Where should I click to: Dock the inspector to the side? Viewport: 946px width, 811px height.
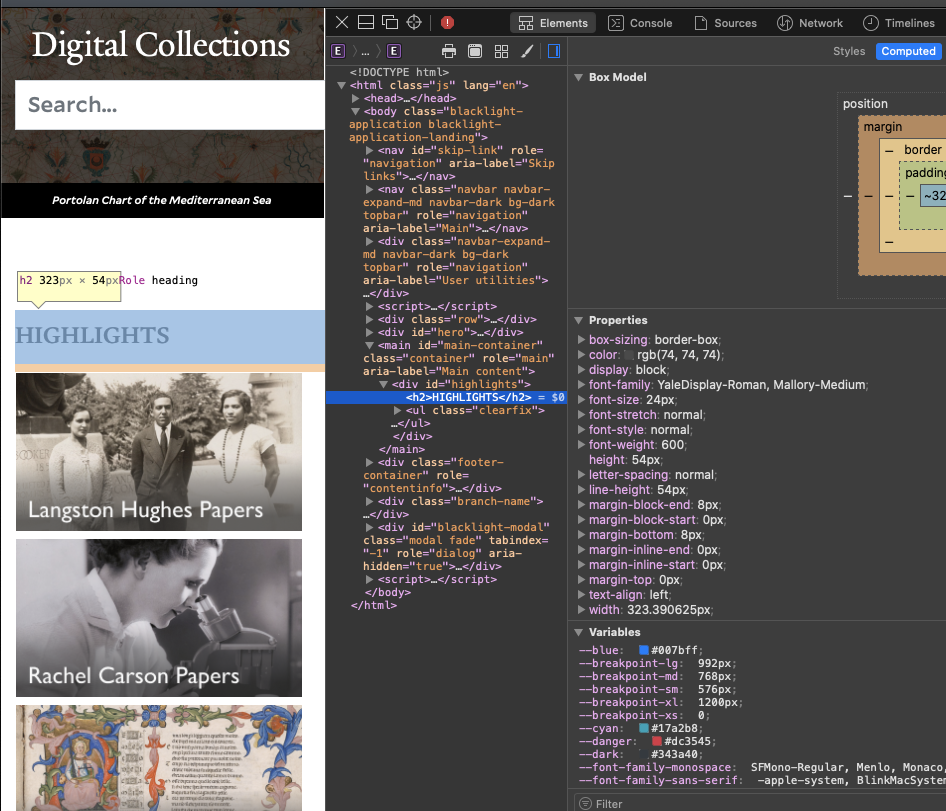click(x=388, y=22)
